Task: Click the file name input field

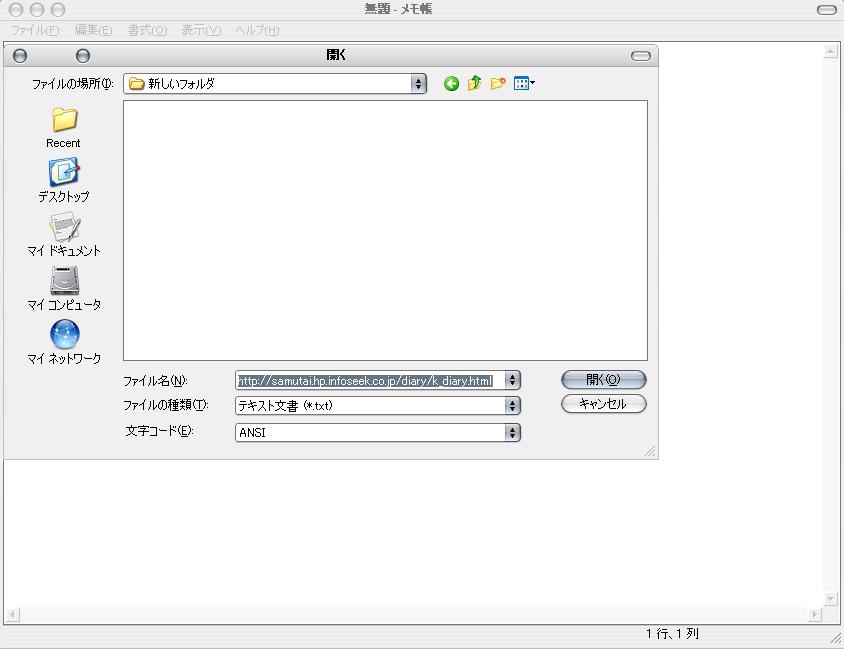Action: point(371,380)
